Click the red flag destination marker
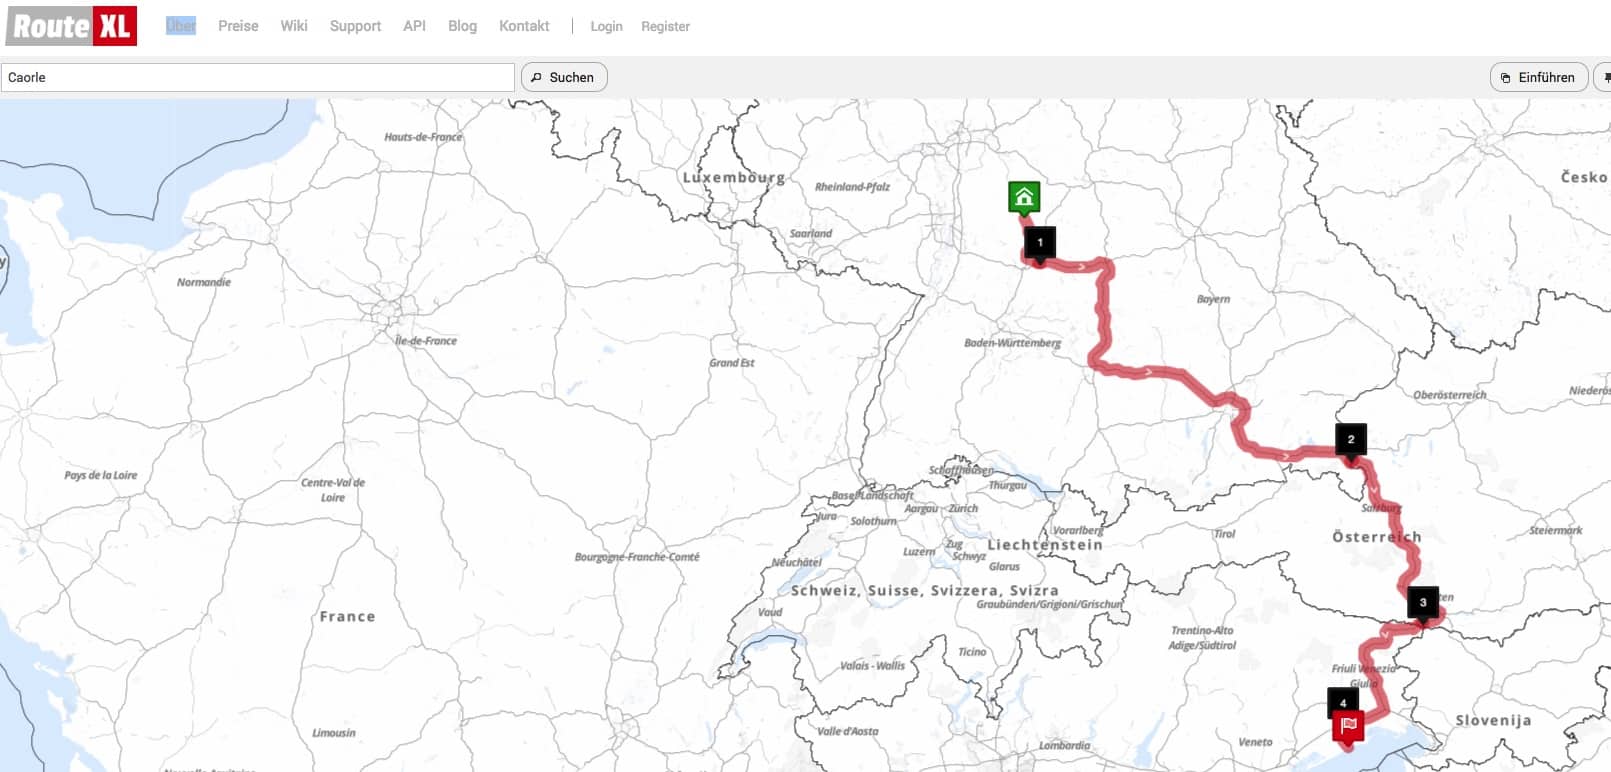Image resolution: width=1611 pixels, height=772 pixels. tap(1349, 726)
